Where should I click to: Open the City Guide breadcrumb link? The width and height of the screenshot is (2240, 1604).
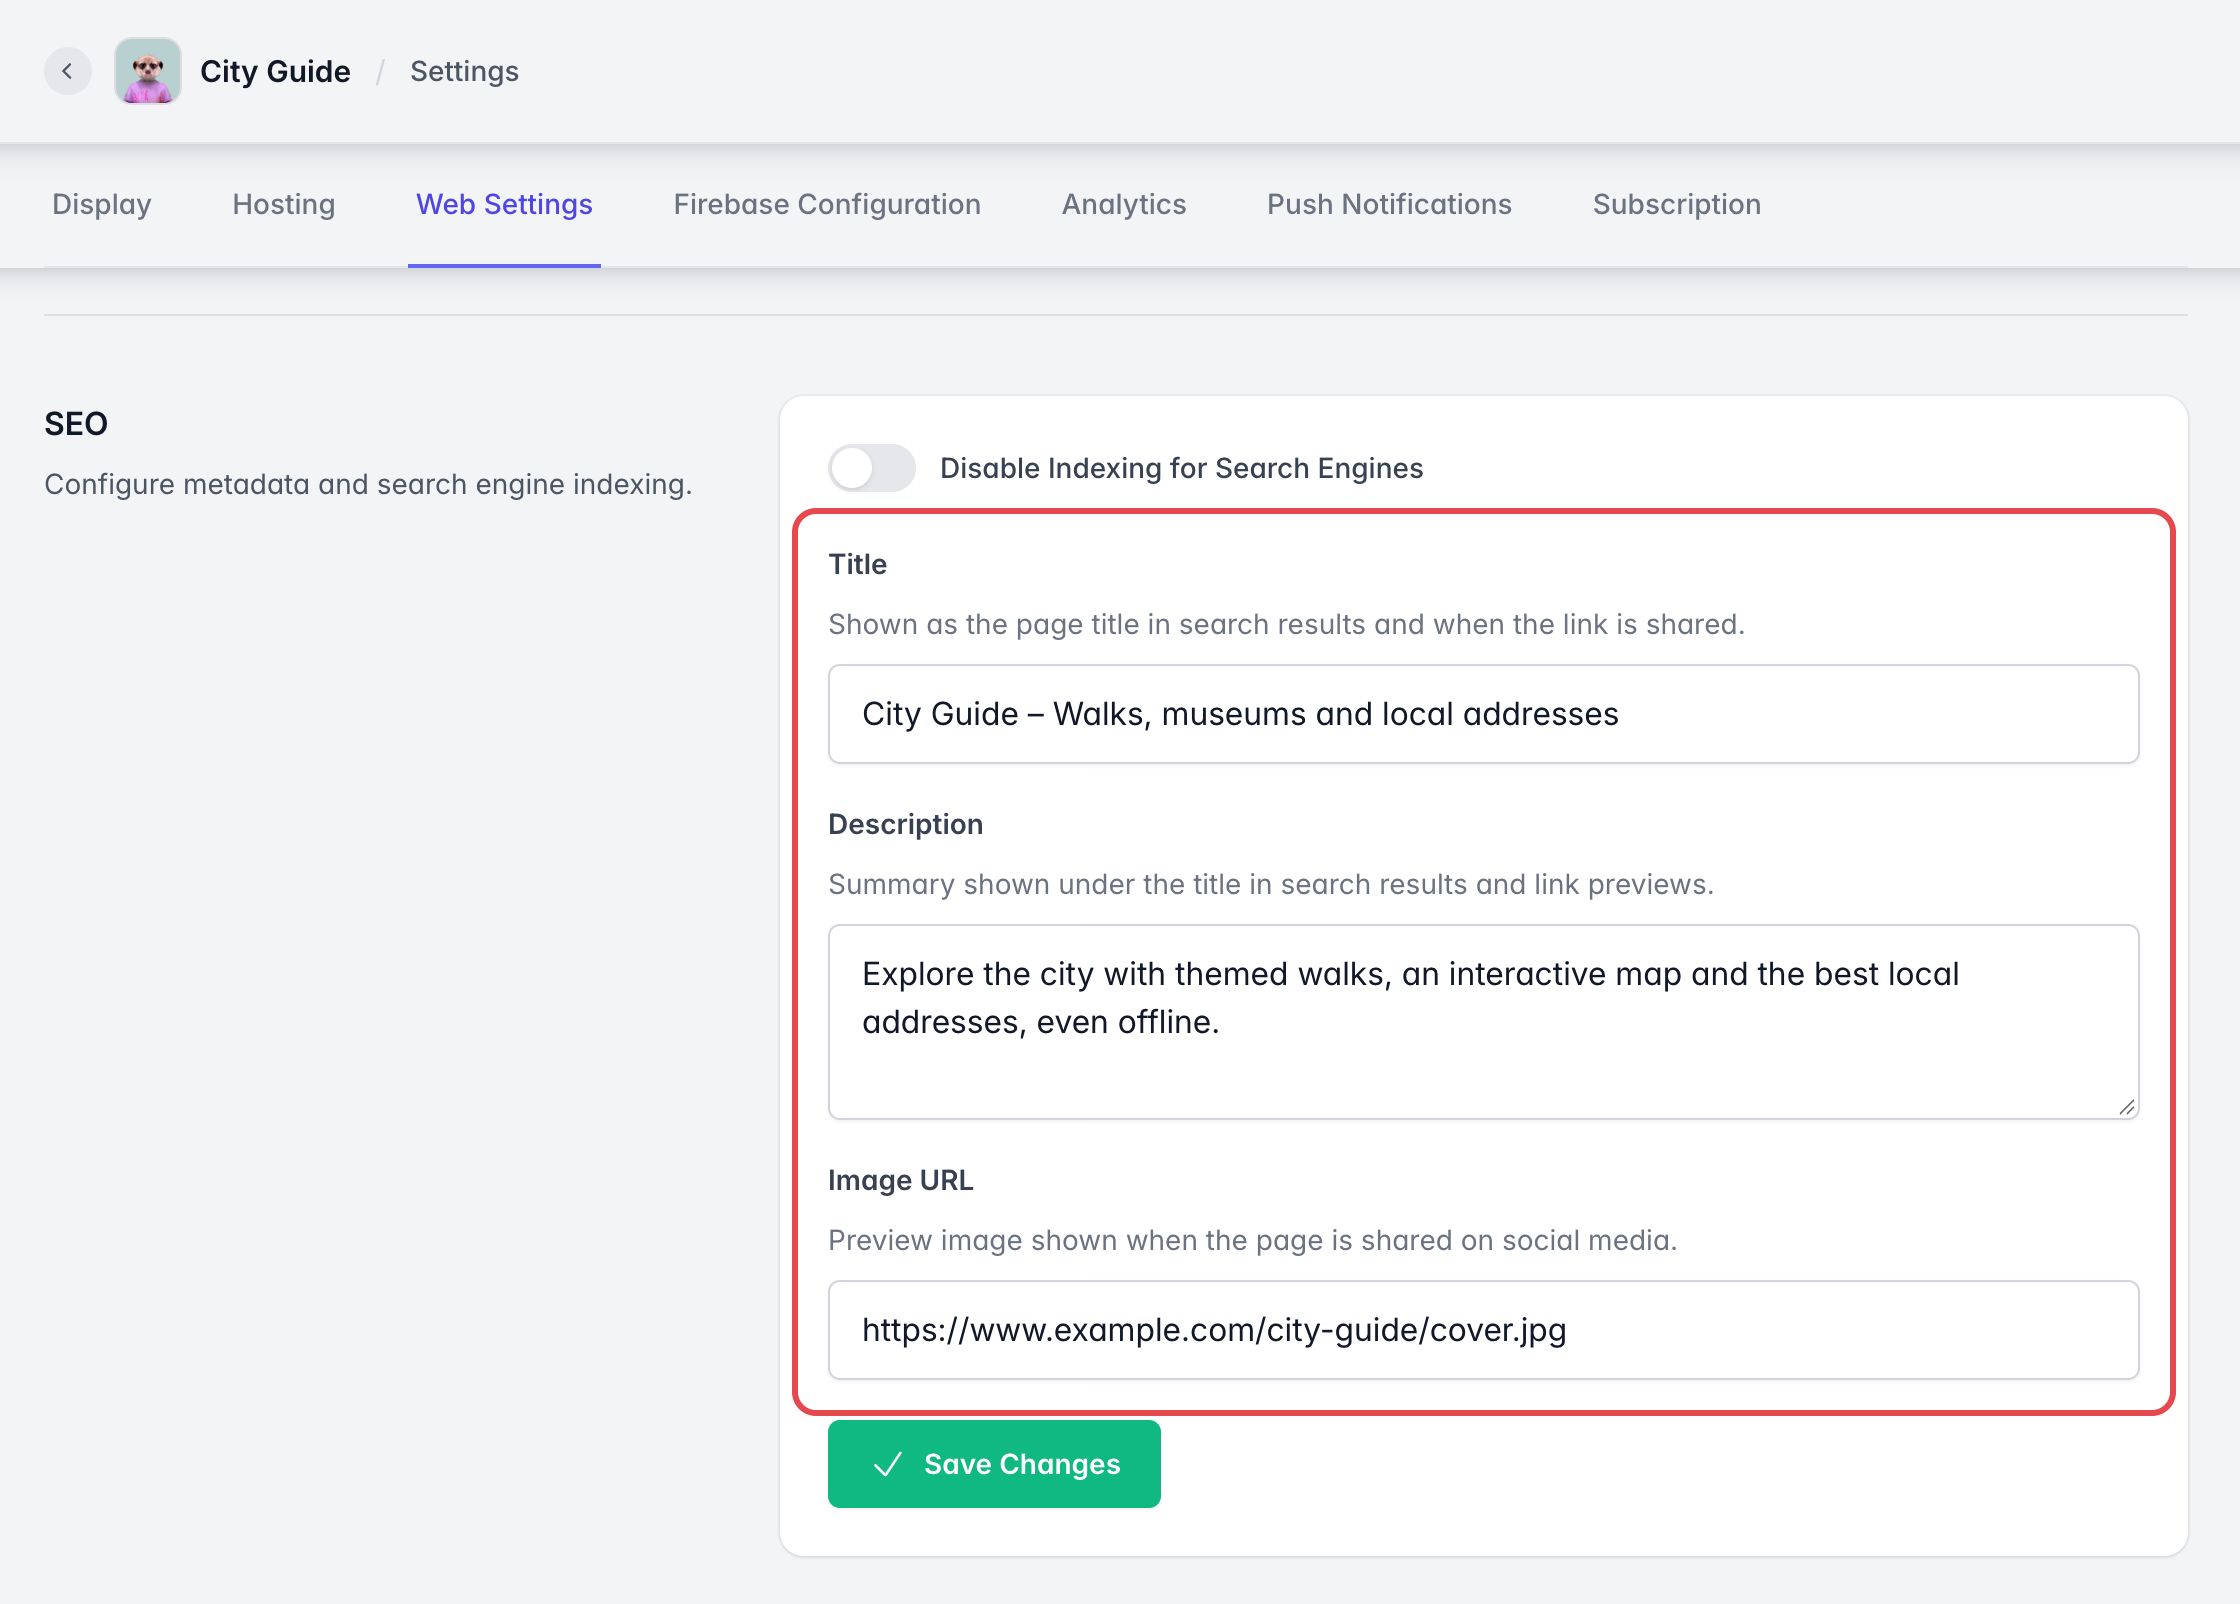click(x=275, y=71)
